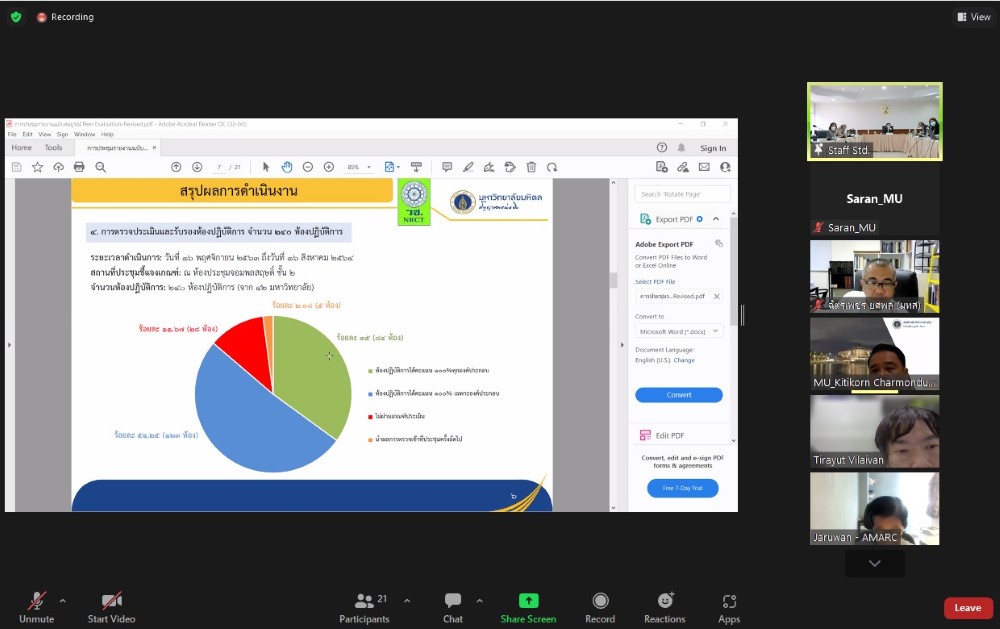This screenshot has width=1000, height=629.
Task: Open the Acrobat Tools tab
Action: 53,148
